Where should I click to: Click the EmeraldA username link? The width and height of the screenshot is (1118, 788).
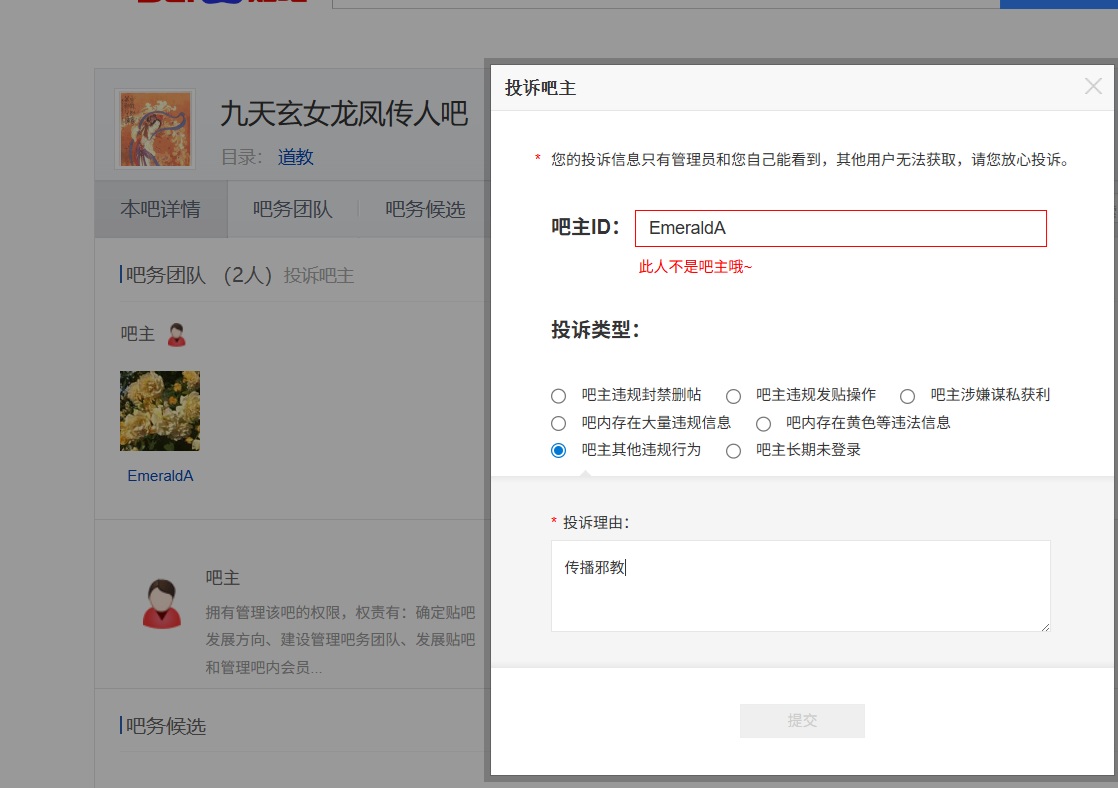tap(160, 476)
